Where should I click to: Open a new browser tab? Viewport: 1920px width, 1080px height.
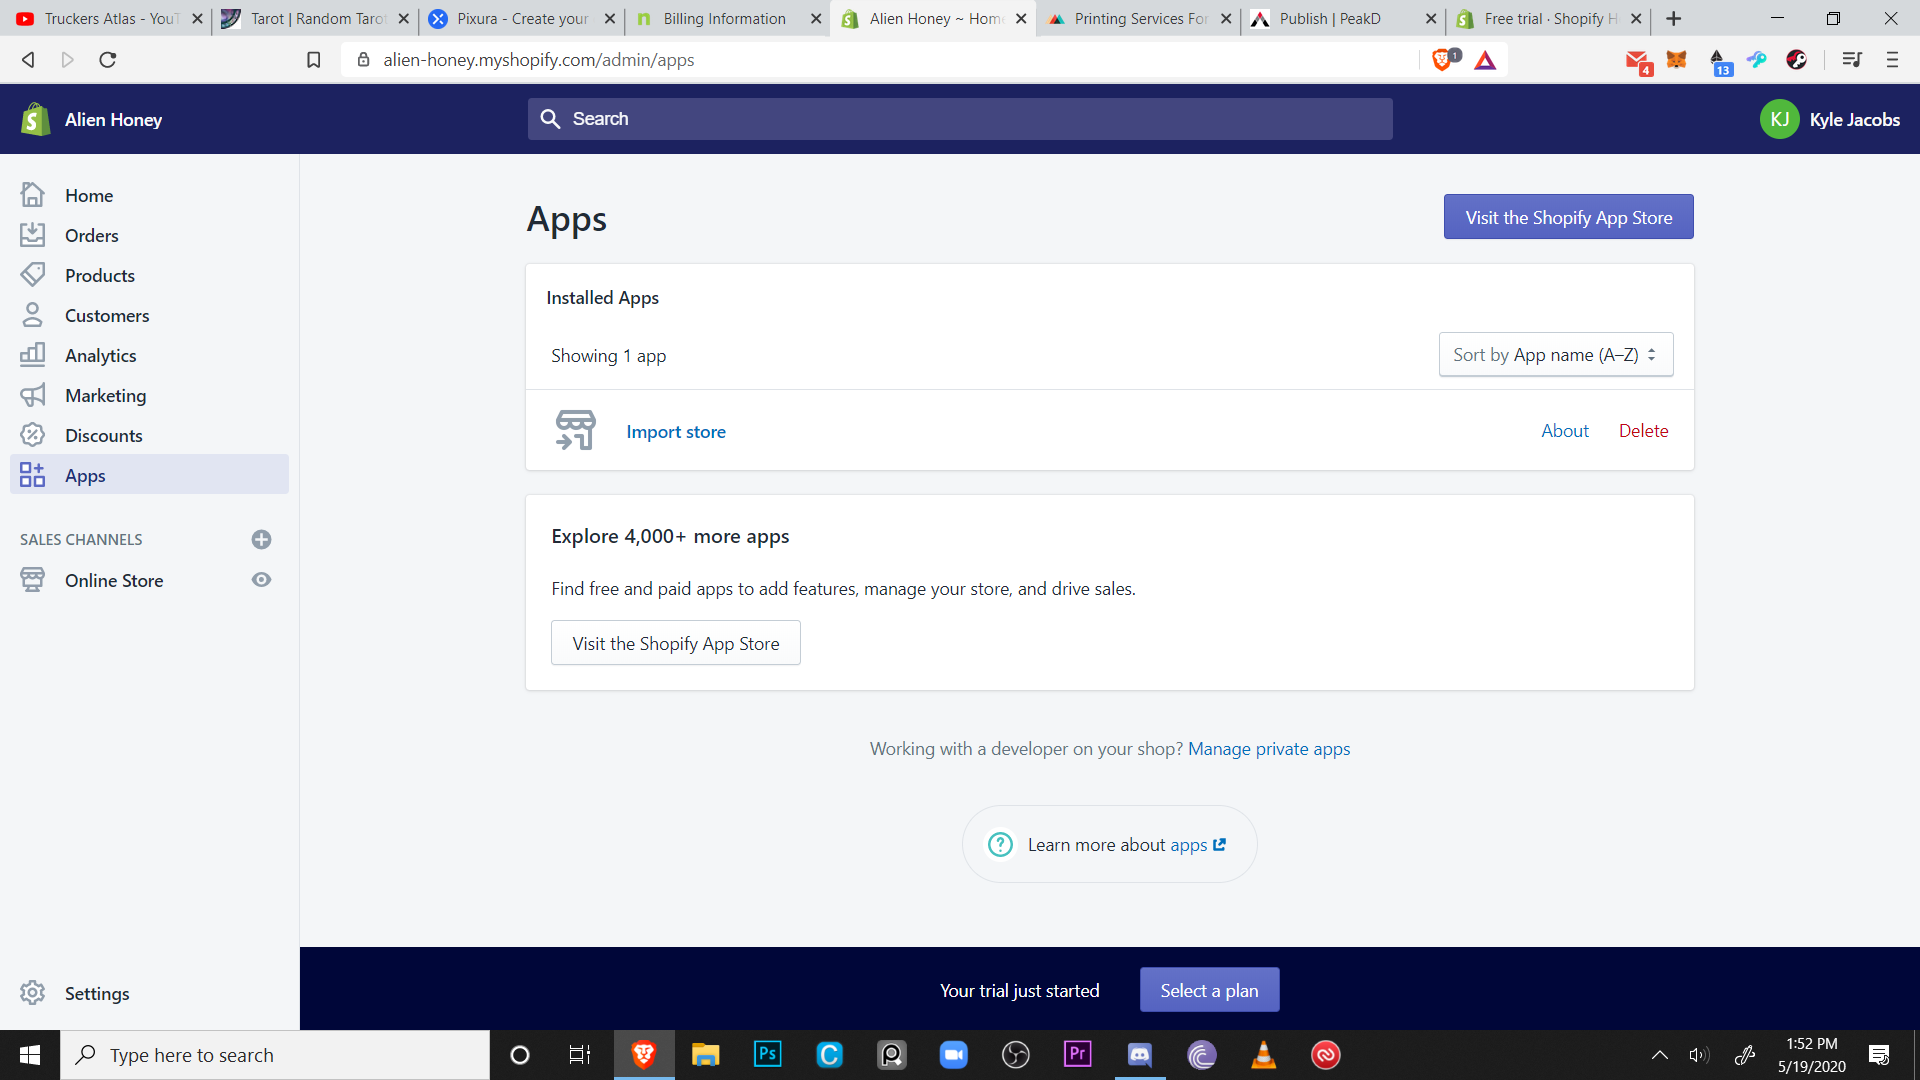1673,18
